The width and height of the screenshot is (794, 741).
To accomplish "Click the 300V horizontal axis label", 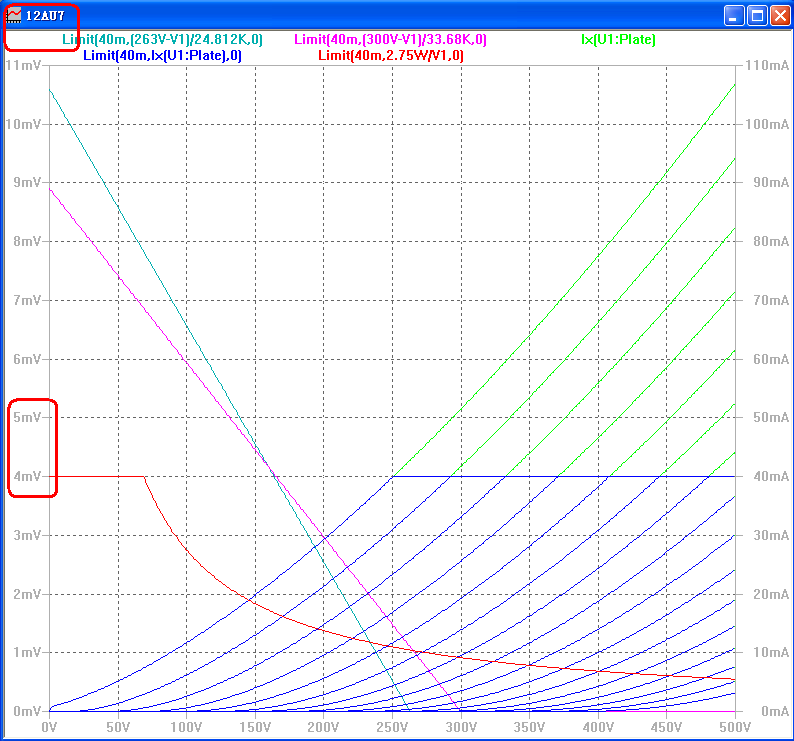I will click(x=461, y=727).
